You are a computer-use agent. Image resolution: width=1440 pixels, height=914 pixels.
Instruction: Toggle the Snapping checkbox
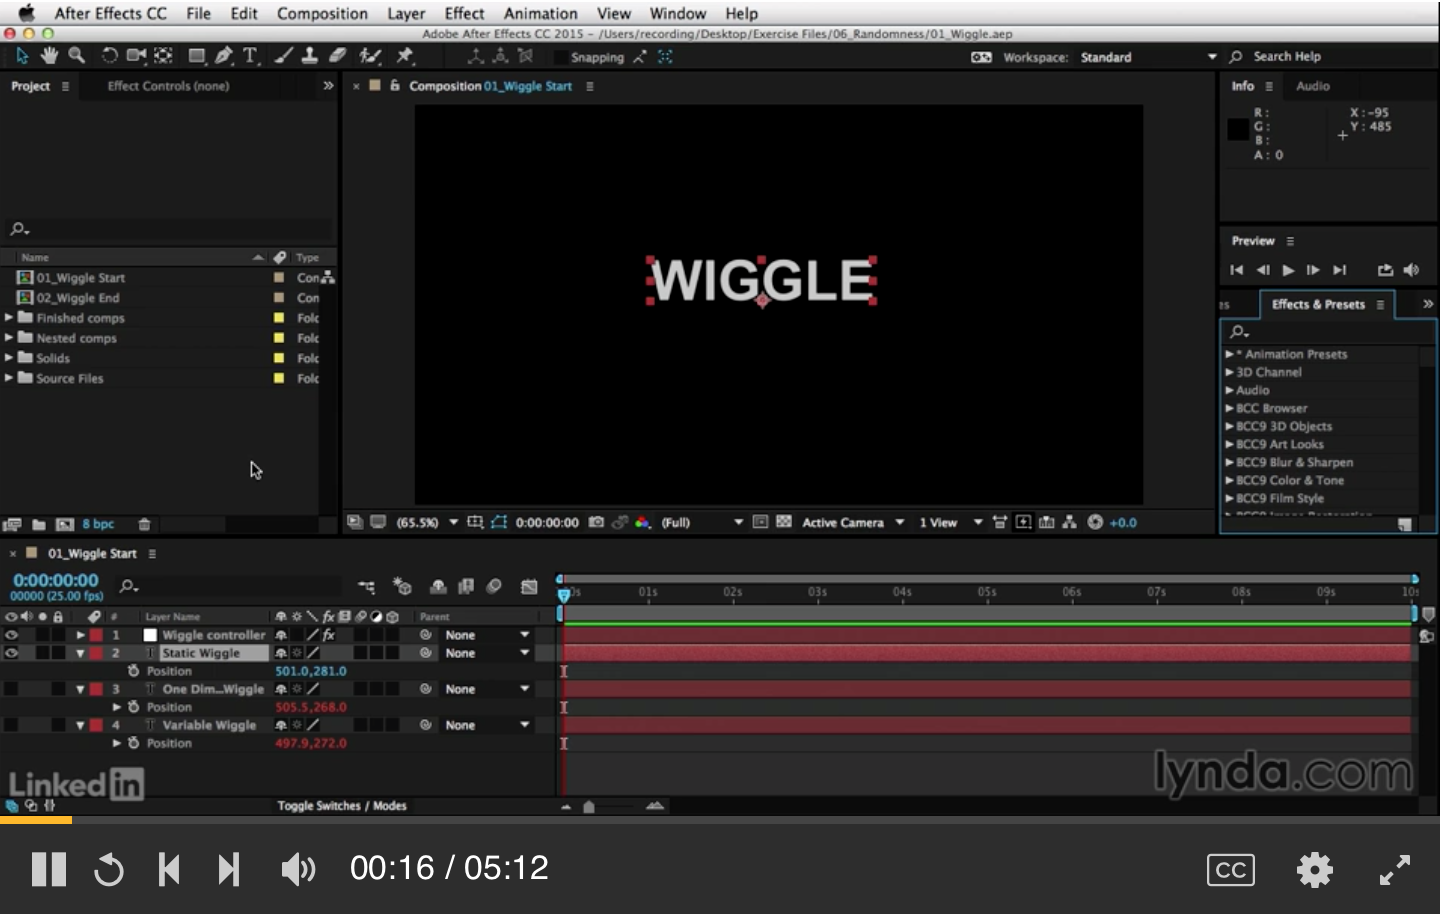pyautogui.click(x=560, y=57)
